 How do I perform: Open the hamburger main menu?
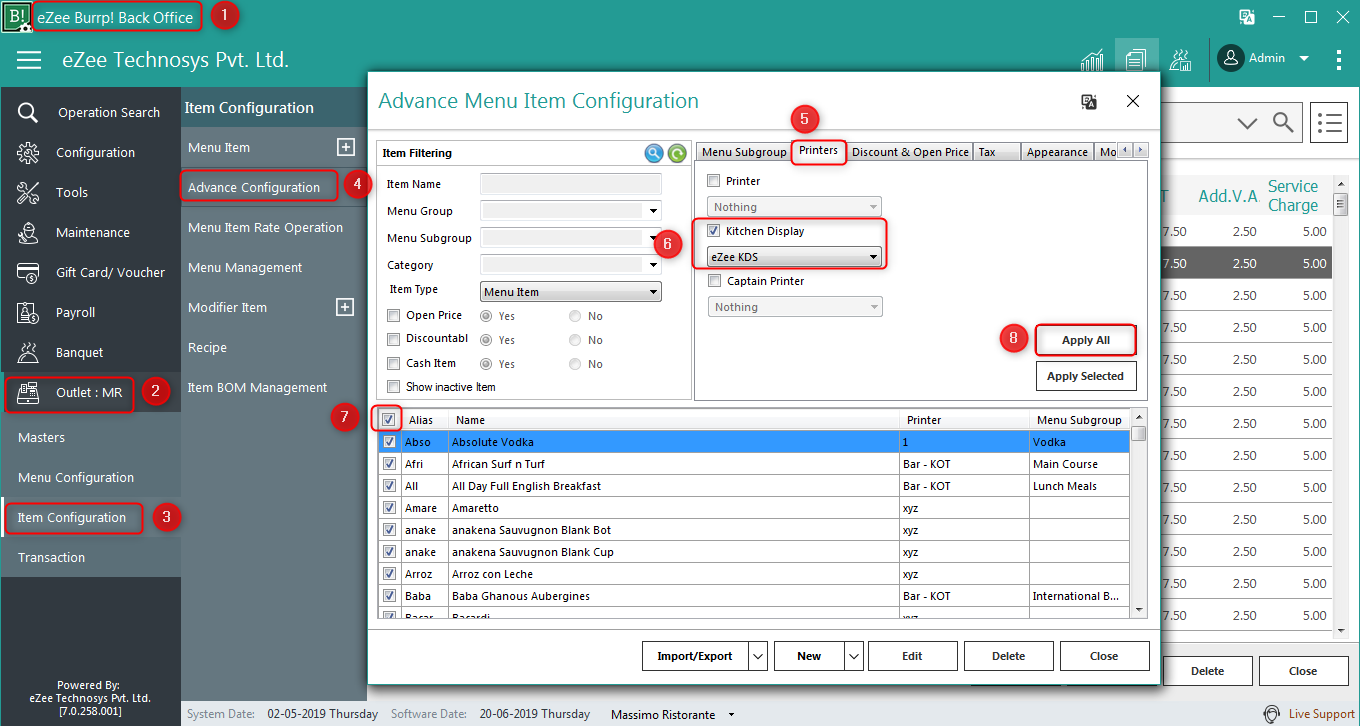(29, 60)
